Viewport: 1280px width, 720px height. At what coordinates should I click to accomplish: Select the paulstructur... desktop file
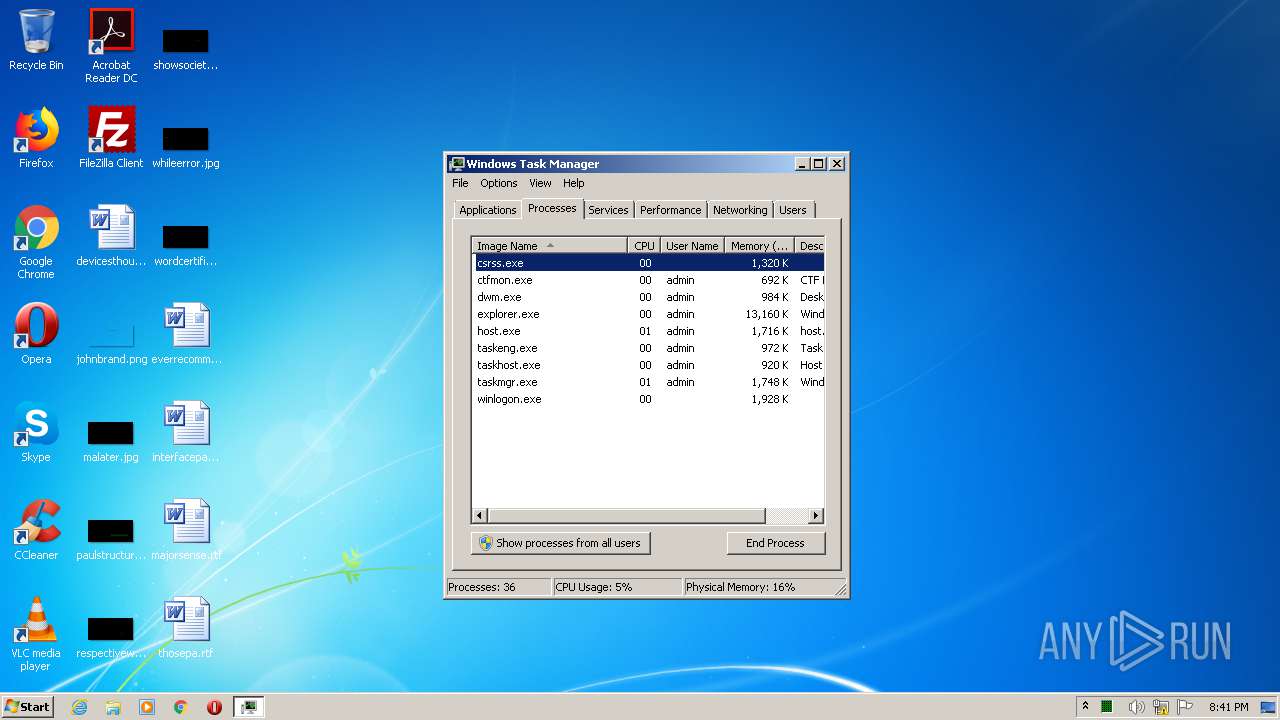click(111, 538)
